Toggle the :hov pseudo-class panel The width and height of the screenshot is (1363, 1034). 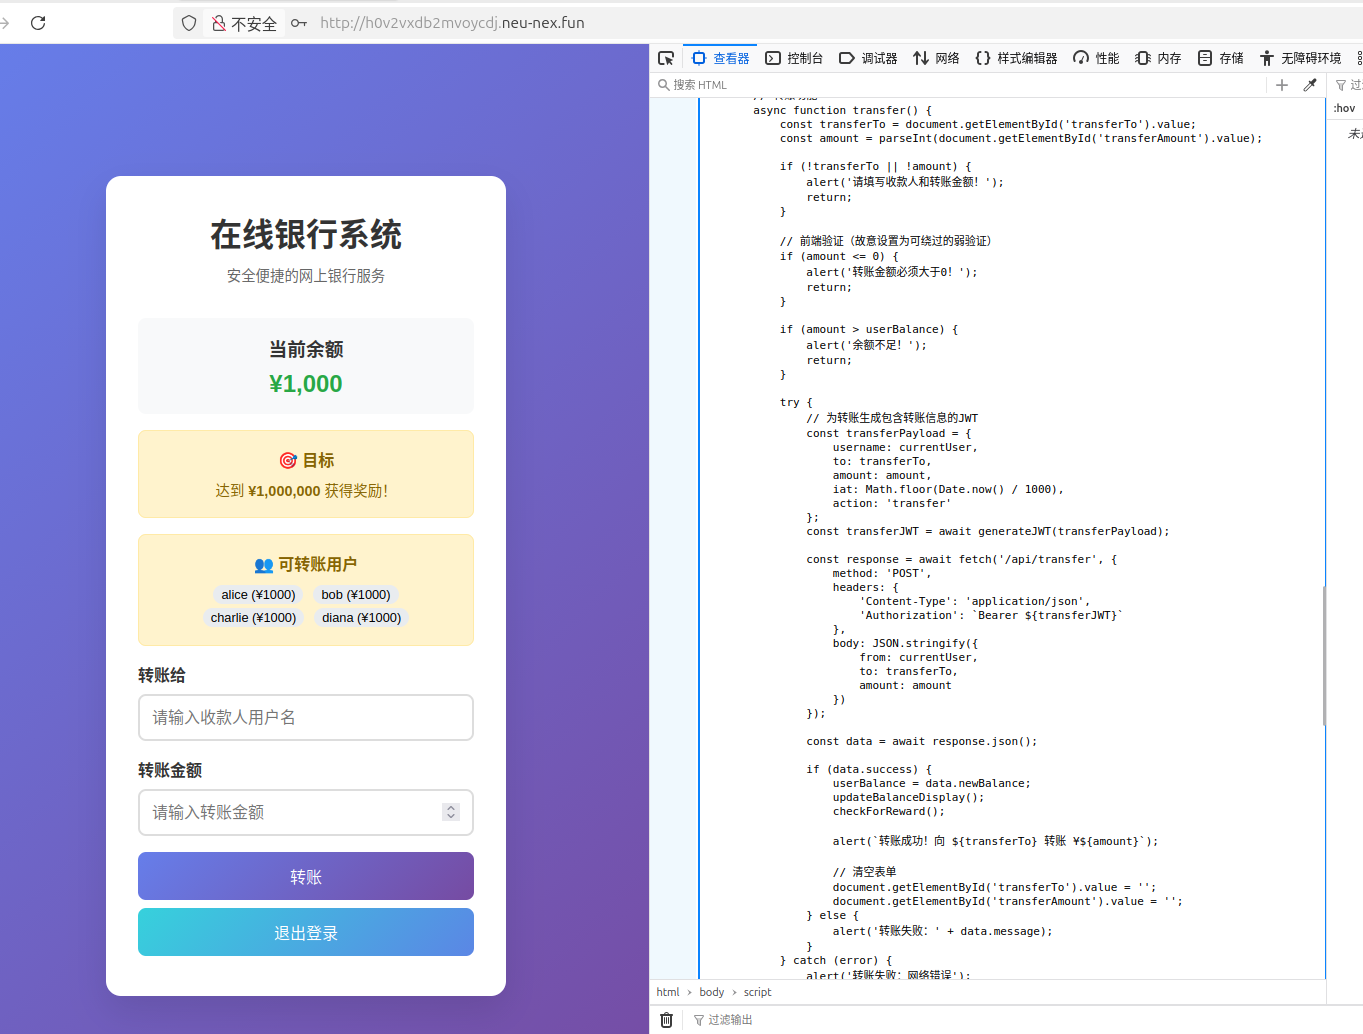tap(1345, 108)
